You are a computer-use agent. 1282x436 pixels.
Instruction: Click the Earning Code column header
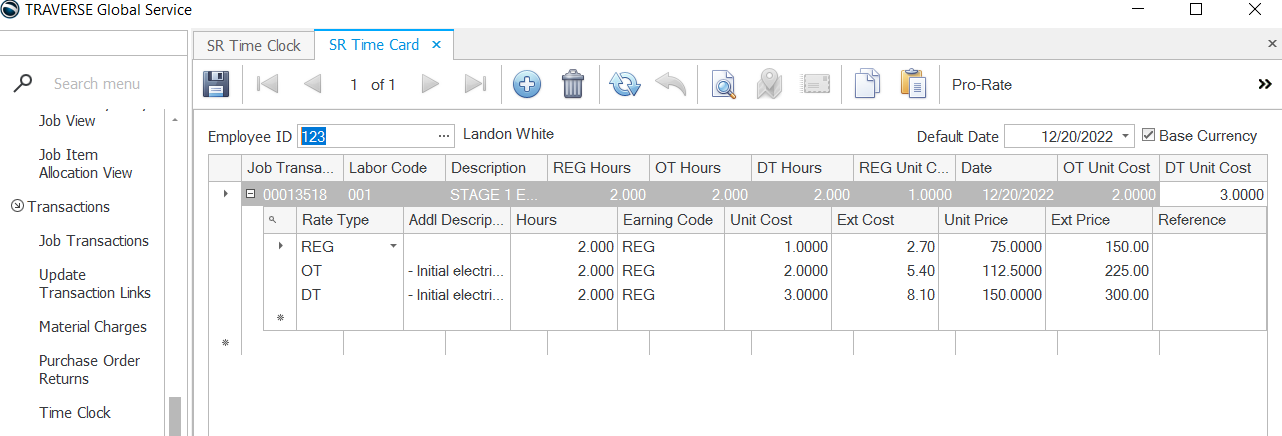671,220
